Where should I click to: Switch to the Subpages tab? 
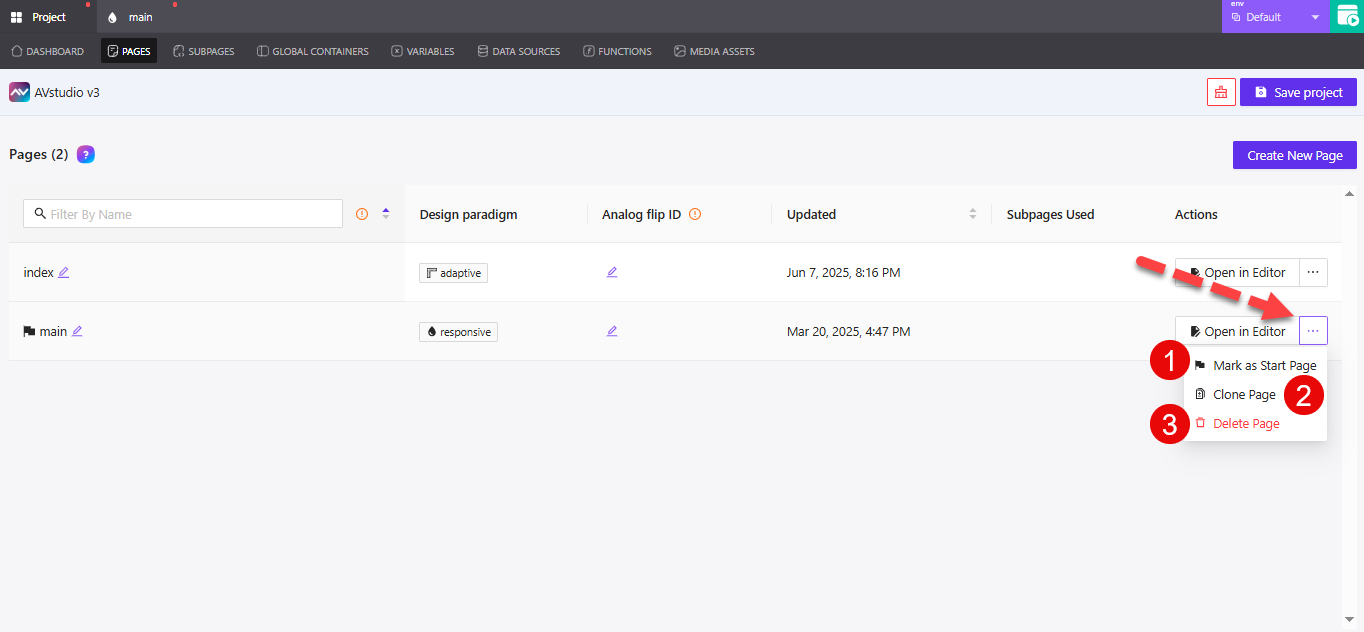[x=203, y=51]
